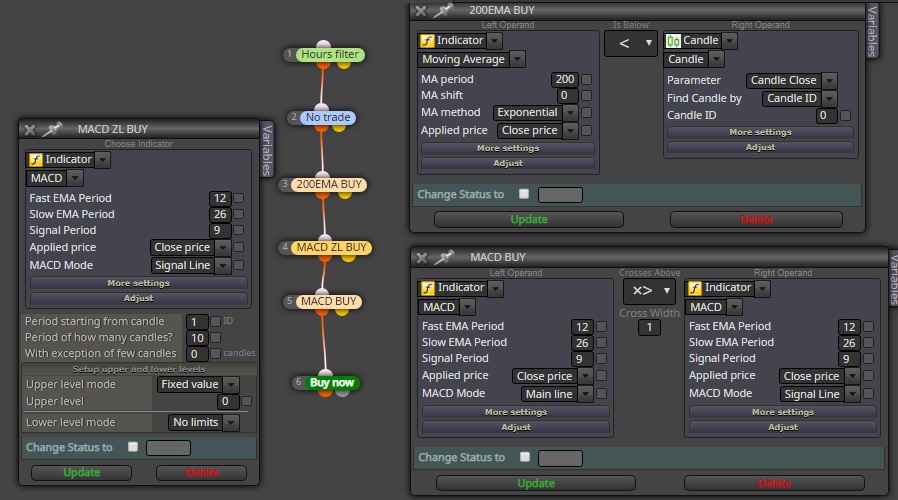Toggle Candle ID checkbox in 200EMA BUY
Screen dimensions: 898x500
(845, 116)
